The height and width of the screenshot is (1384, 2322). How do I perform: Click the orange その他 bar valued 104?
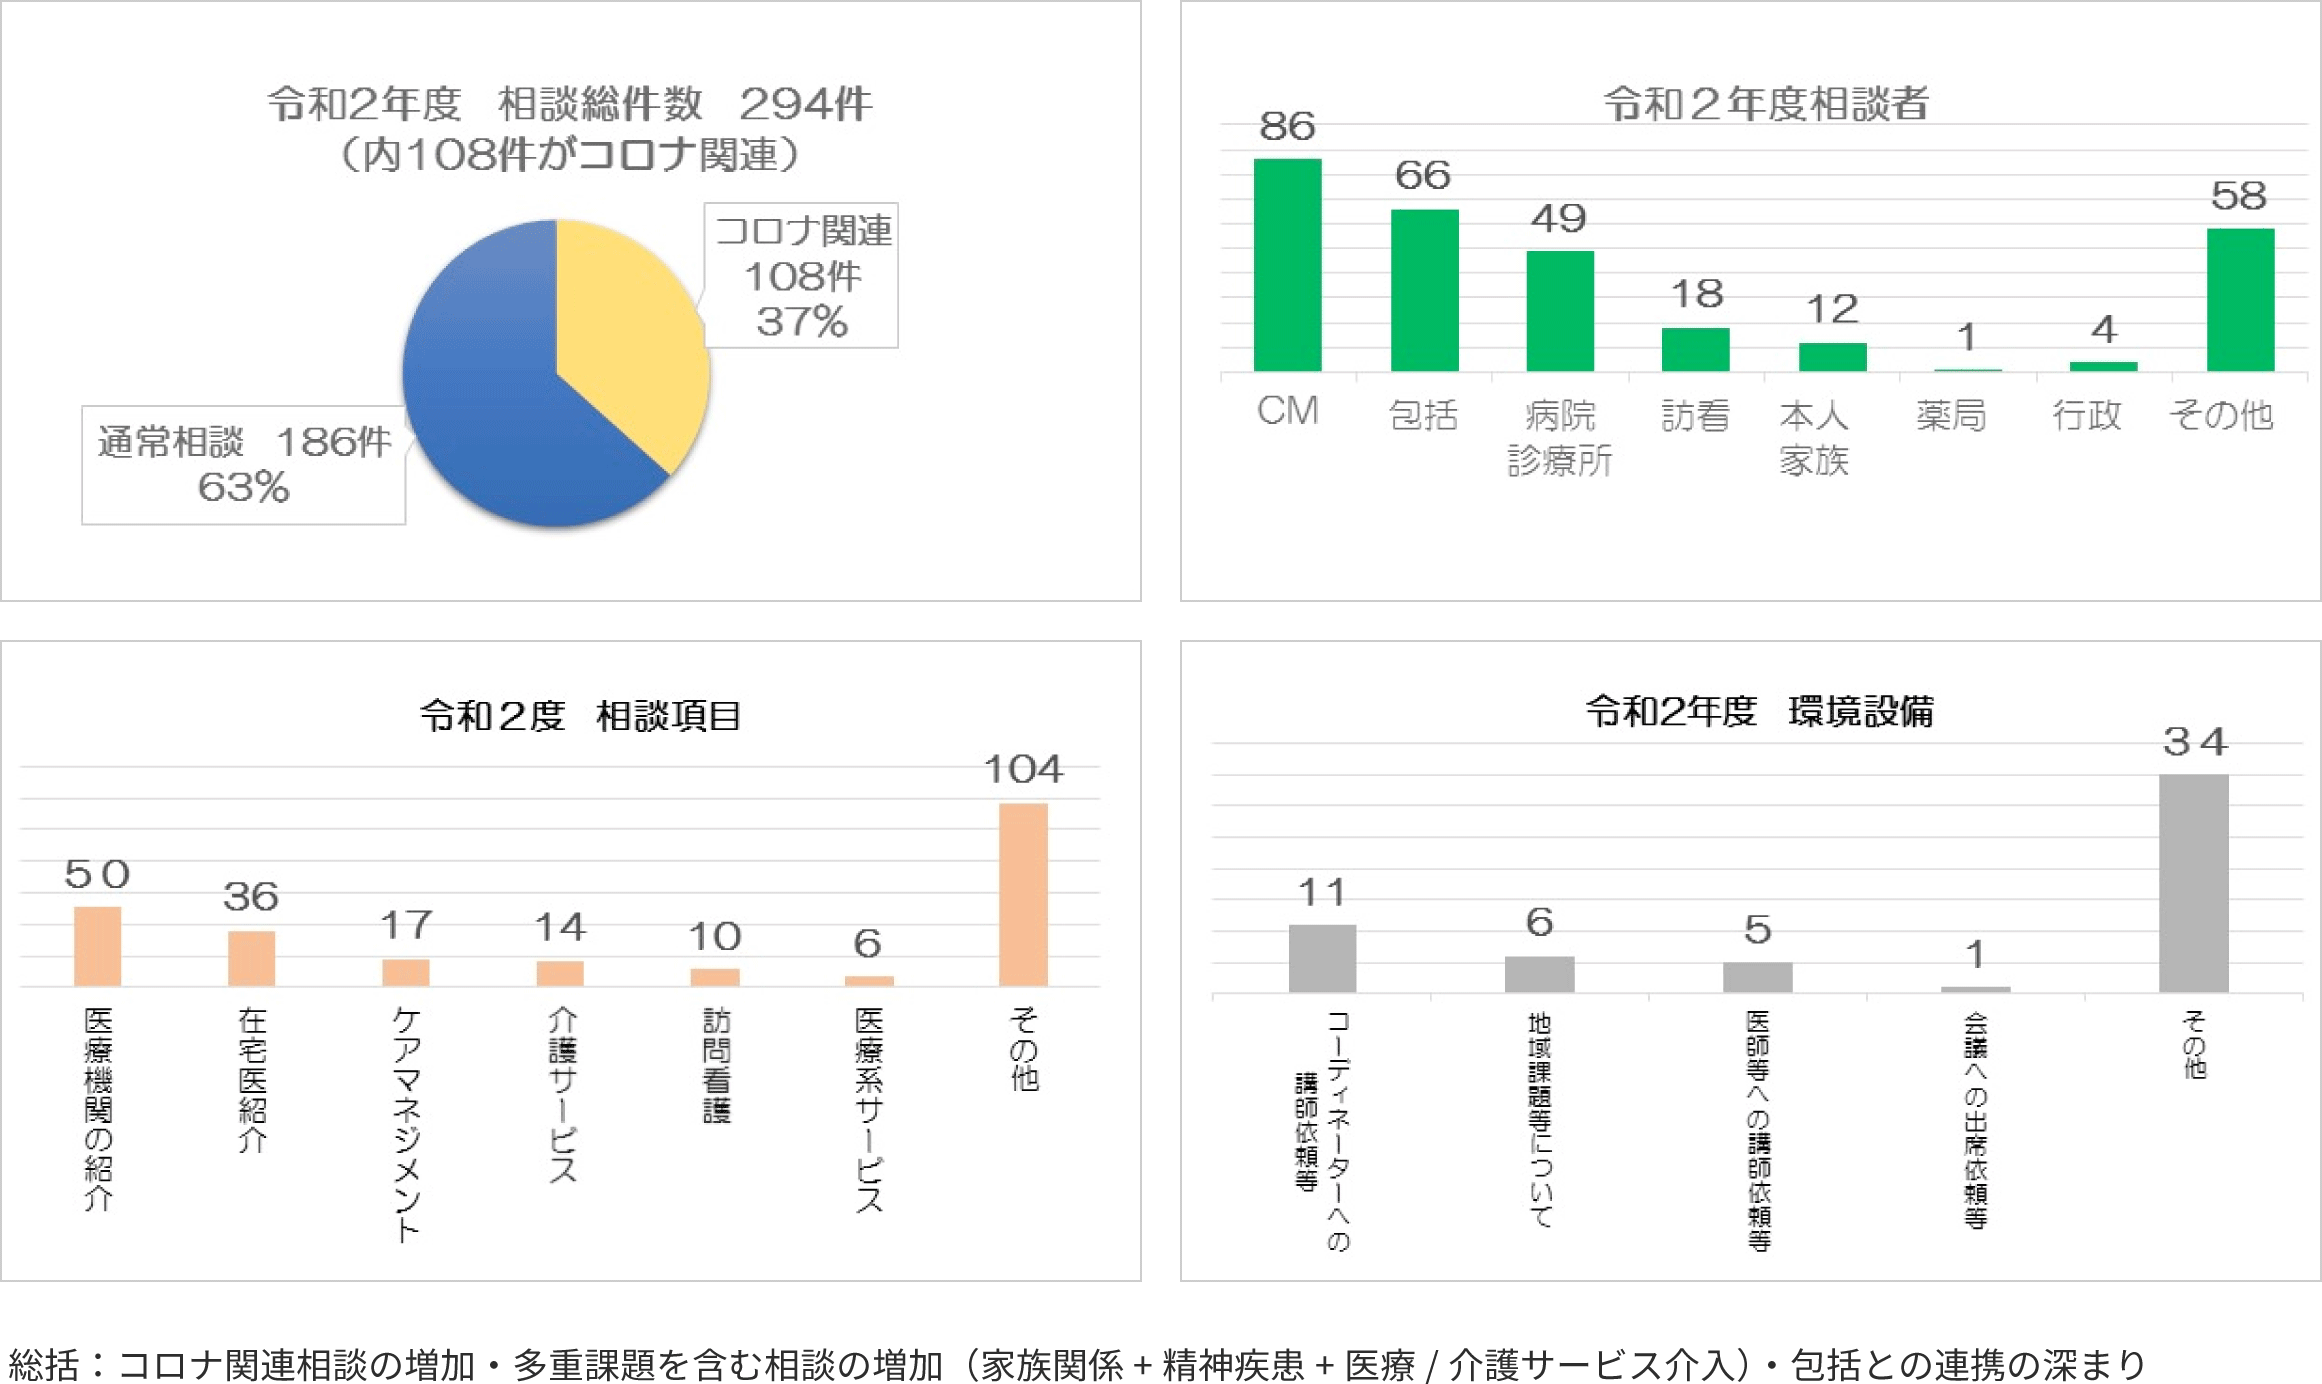[1023, 895]
